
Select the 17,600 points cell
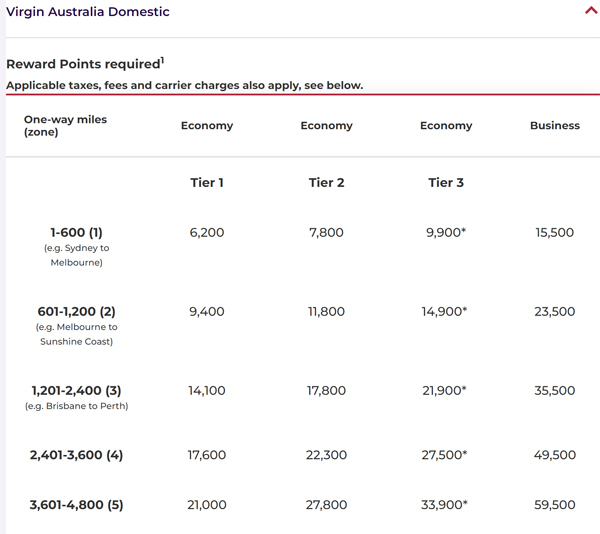(x=207, y=455)
